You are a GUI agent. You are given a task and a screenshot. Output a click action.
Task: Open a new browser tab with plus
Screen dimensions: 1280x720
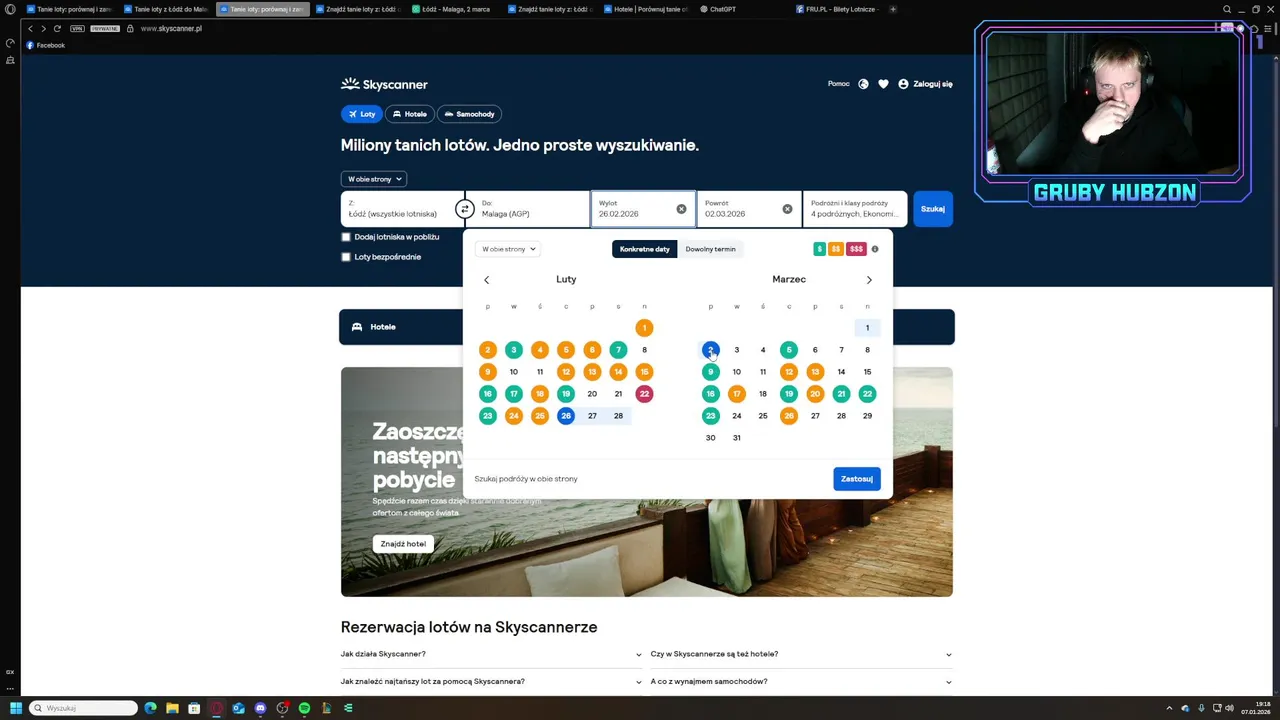(x=893, y=9)
